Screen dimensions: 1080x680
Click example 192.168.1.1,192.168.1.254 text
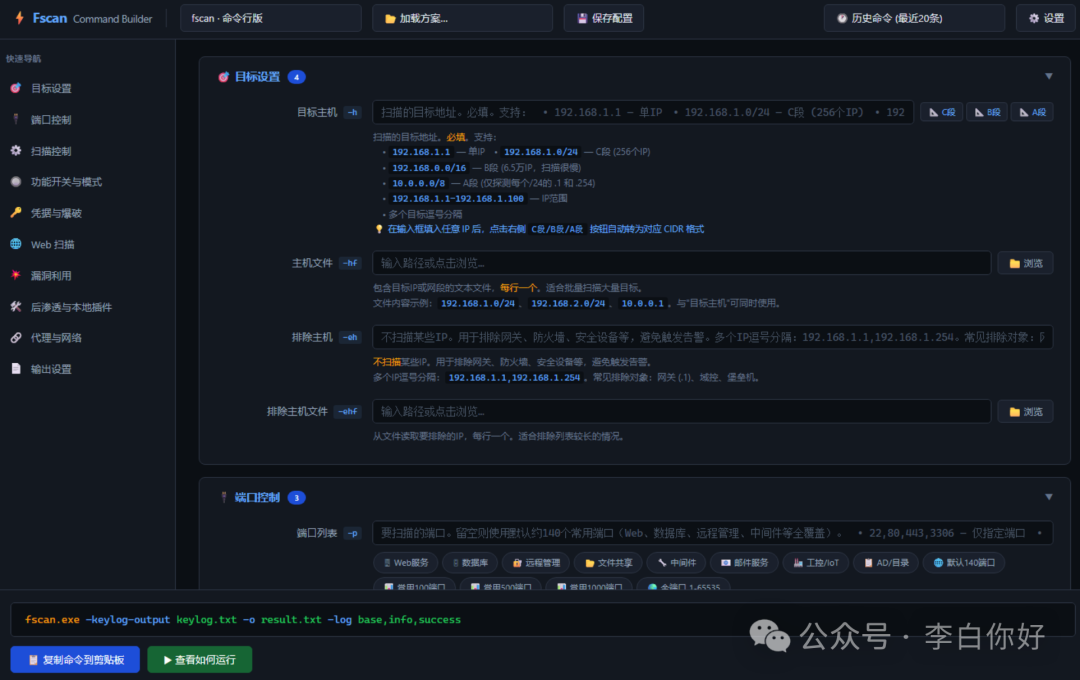tap(515, 378)
